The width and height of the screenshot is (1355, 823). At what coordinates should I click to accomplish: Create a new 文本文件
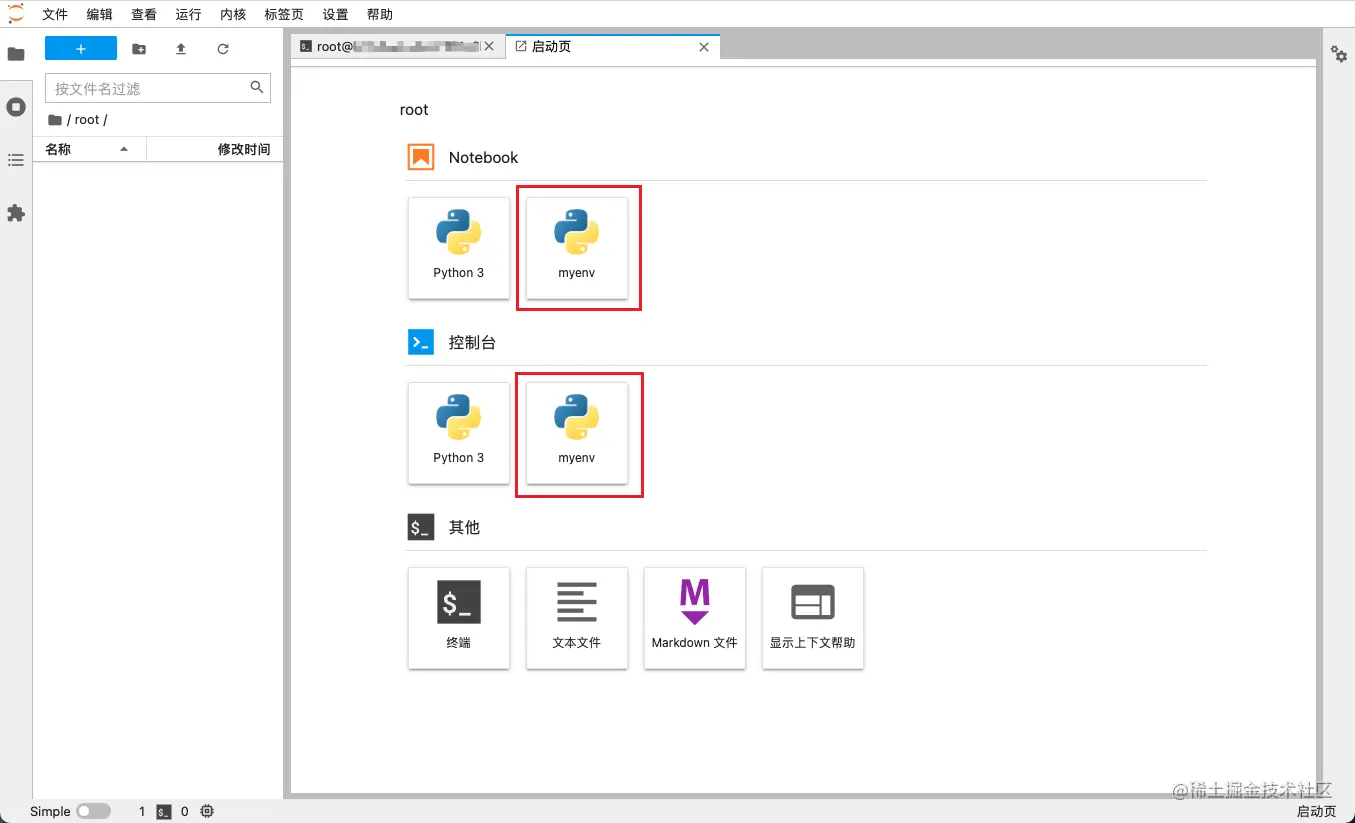click(577, 617)
